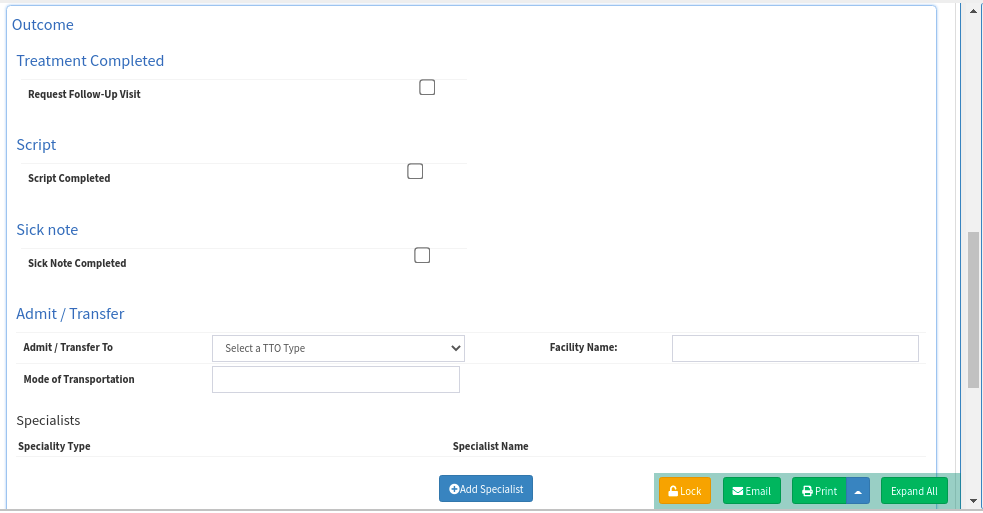
Task: Click the Admit / Transfer section heading
Action: [70, 314]
